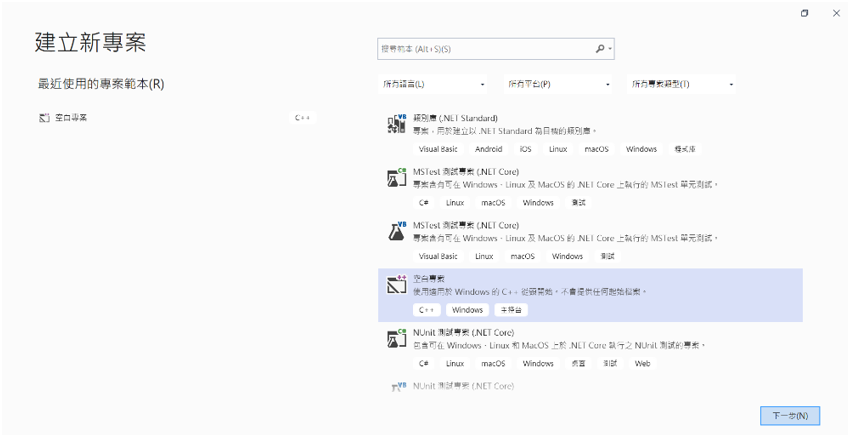
Task: Click the Class Library .NET Standard VB icon
Action: click(x=396, y=124)
